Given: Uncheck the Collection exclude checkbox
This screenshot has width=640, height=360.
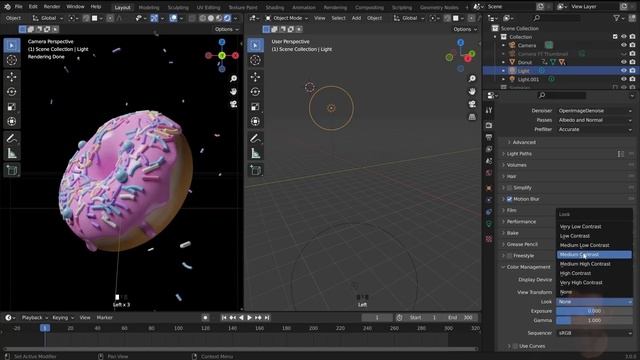Looking at the screenshot, I should (x=615, y=37).
